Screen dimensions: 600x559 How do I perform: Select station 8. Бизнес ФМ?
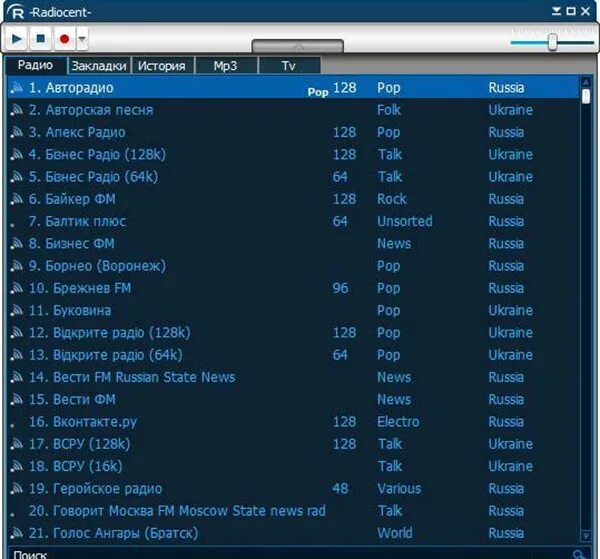(x=293, y=243)
